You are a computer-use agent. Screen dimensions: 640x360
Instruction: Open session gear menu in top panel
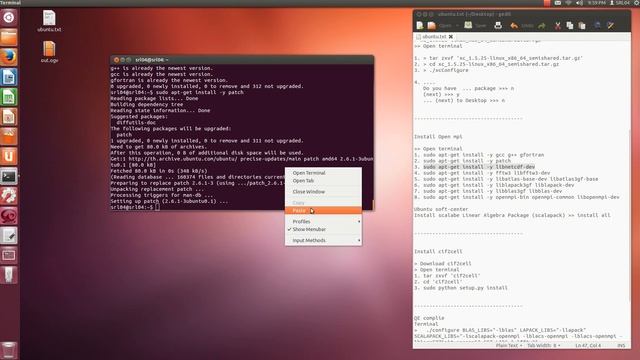[x=637, y=3]
